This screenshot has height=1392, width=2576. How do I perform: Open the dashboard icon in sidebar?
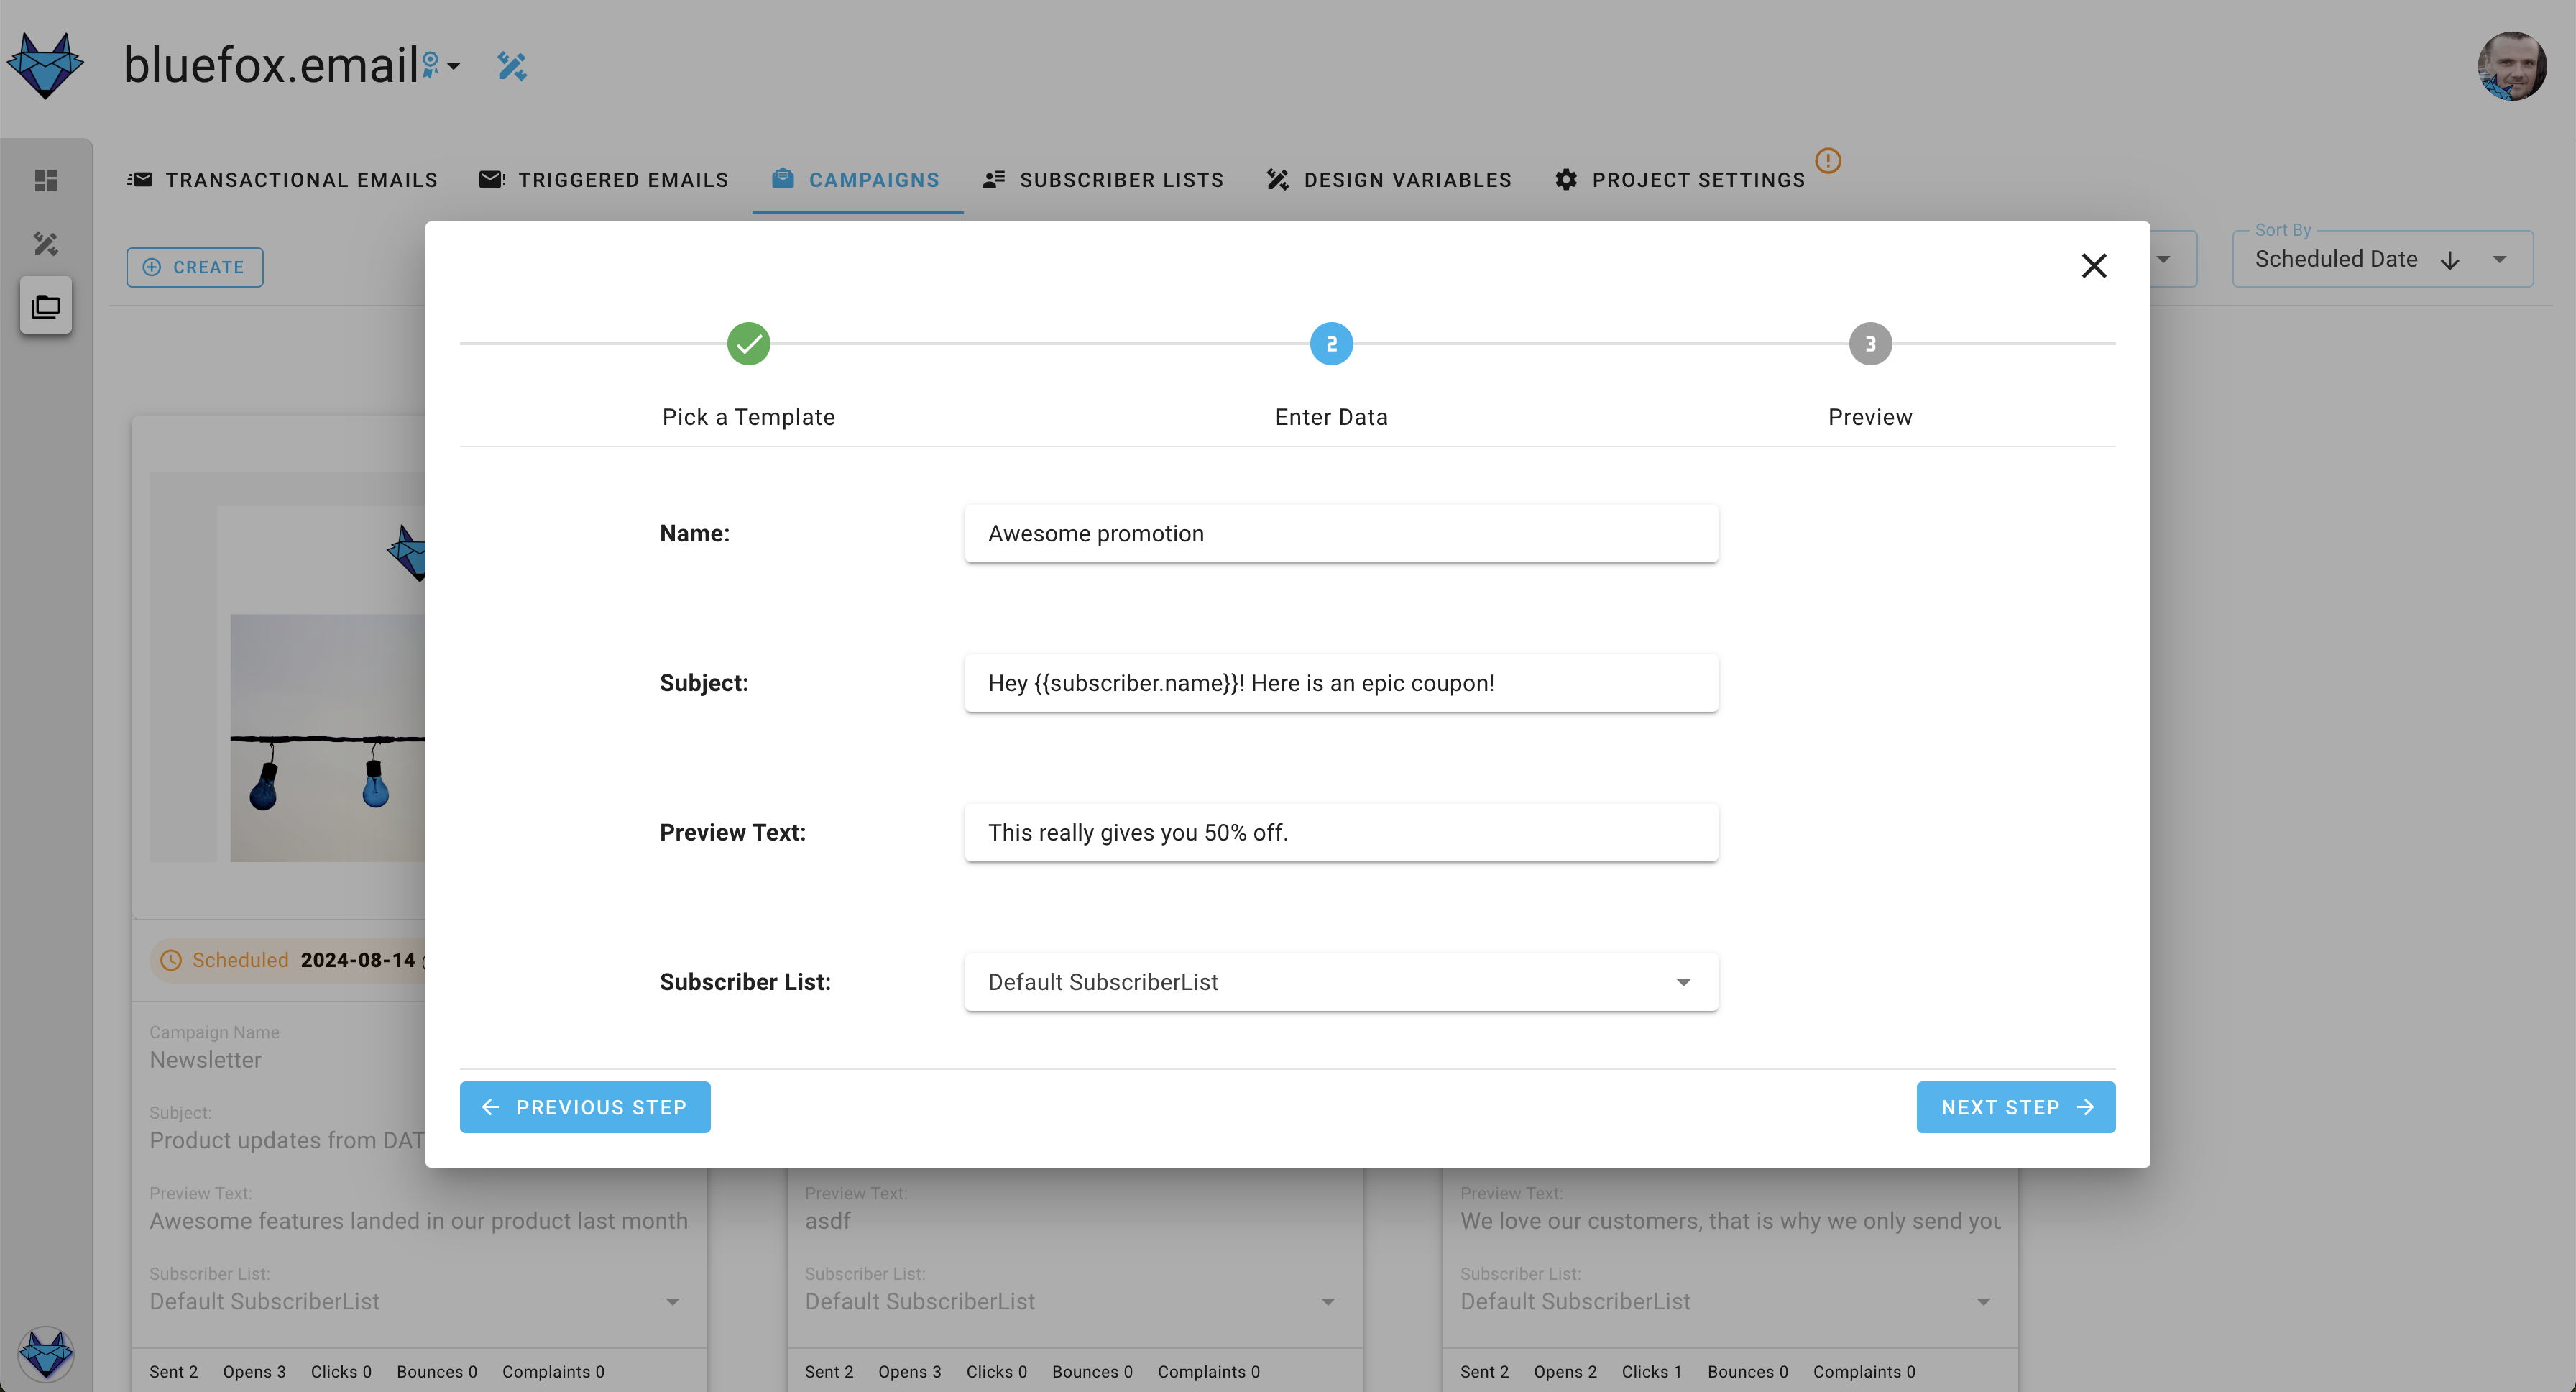pos(46,180)
